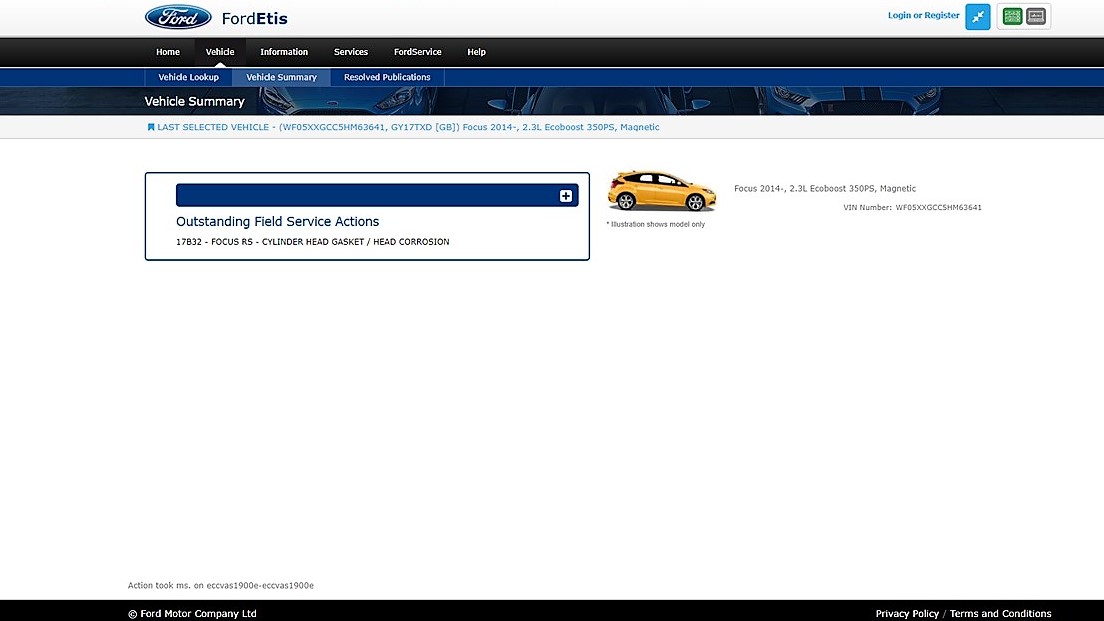Switch to Resolved Publications tab
The image size is (1104, 621).
pos(387,77)
